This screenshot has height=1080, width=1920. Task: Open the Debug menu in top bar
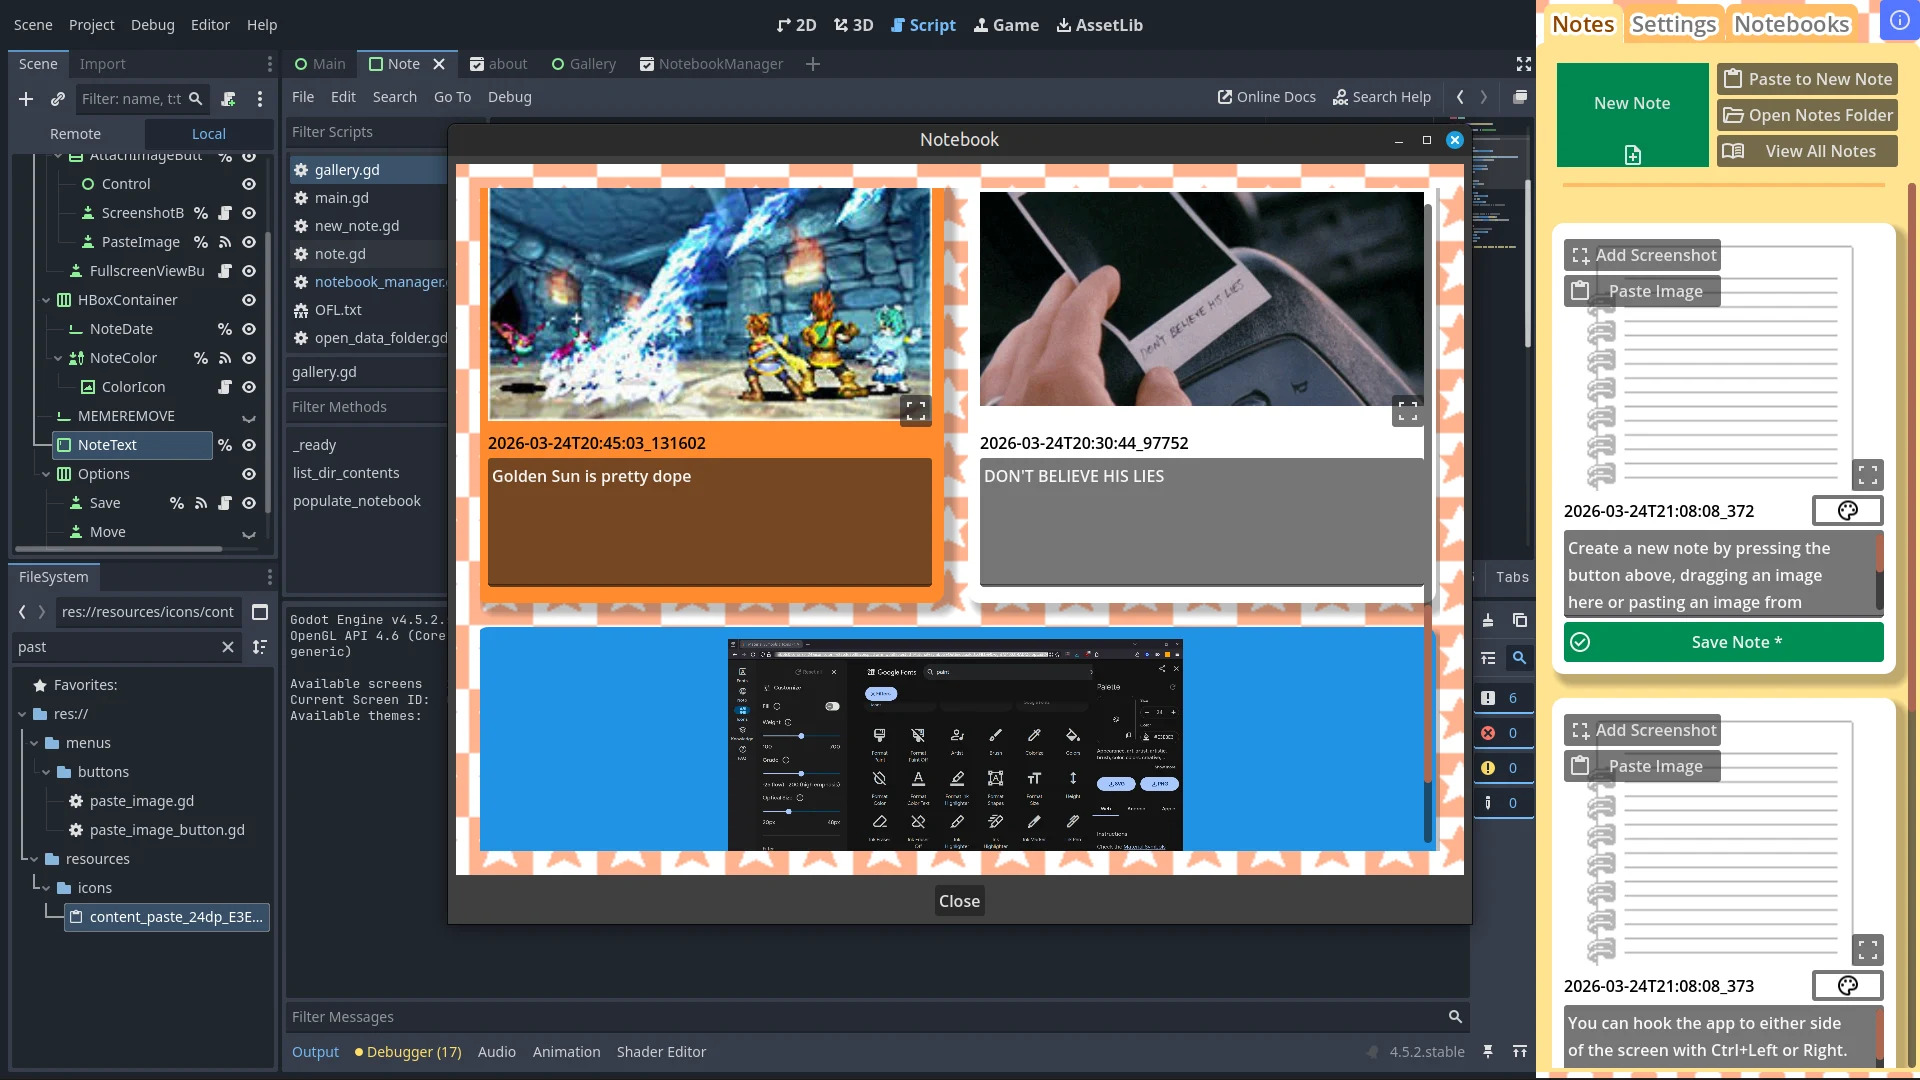pyautogui.click(x=152, y=25)
